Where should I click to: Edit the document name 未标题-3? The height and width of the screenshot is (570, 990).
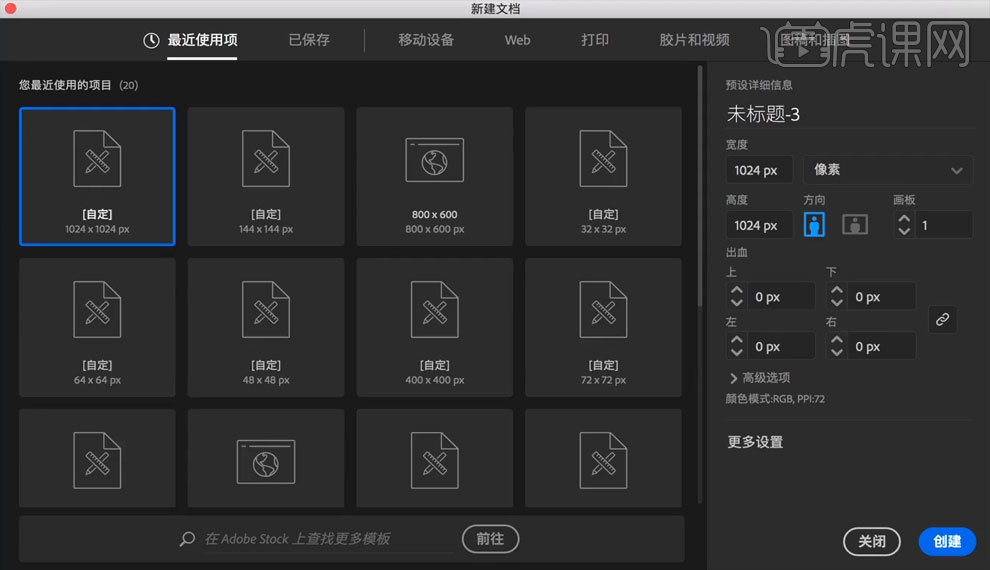(763, 114)
